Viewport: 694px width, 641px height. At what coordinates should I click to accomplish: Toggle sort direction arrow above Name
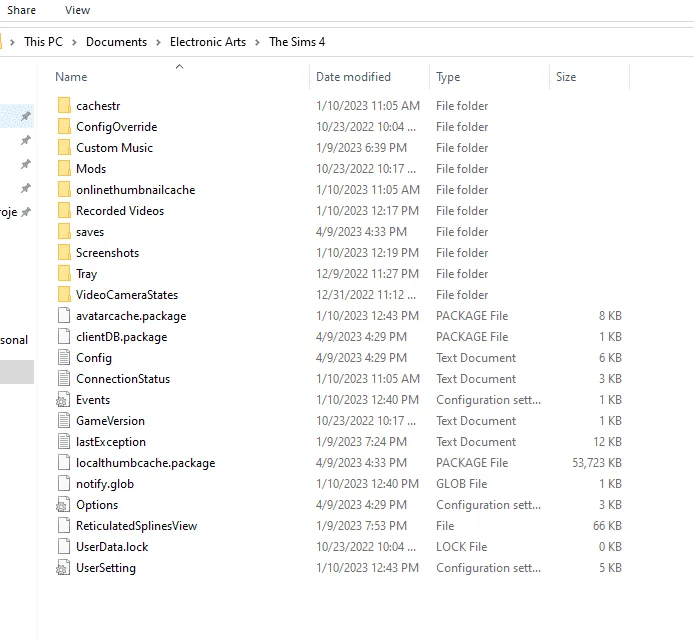[x=179, y=66]
